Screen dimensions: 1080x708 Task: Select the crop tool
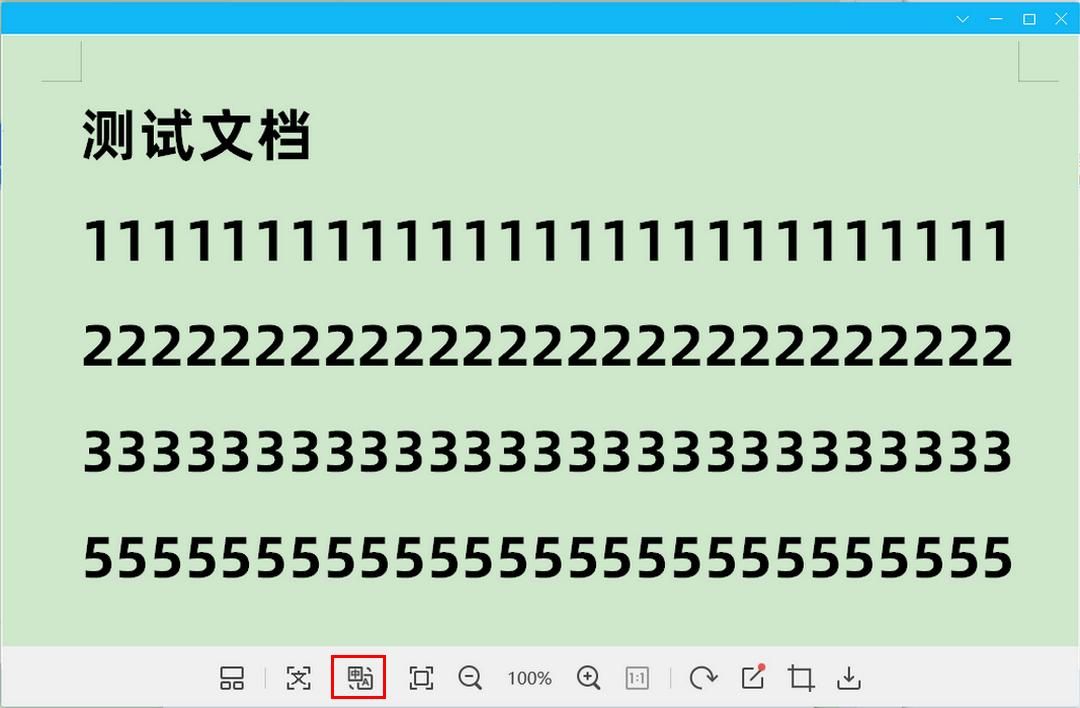point(800,678)
